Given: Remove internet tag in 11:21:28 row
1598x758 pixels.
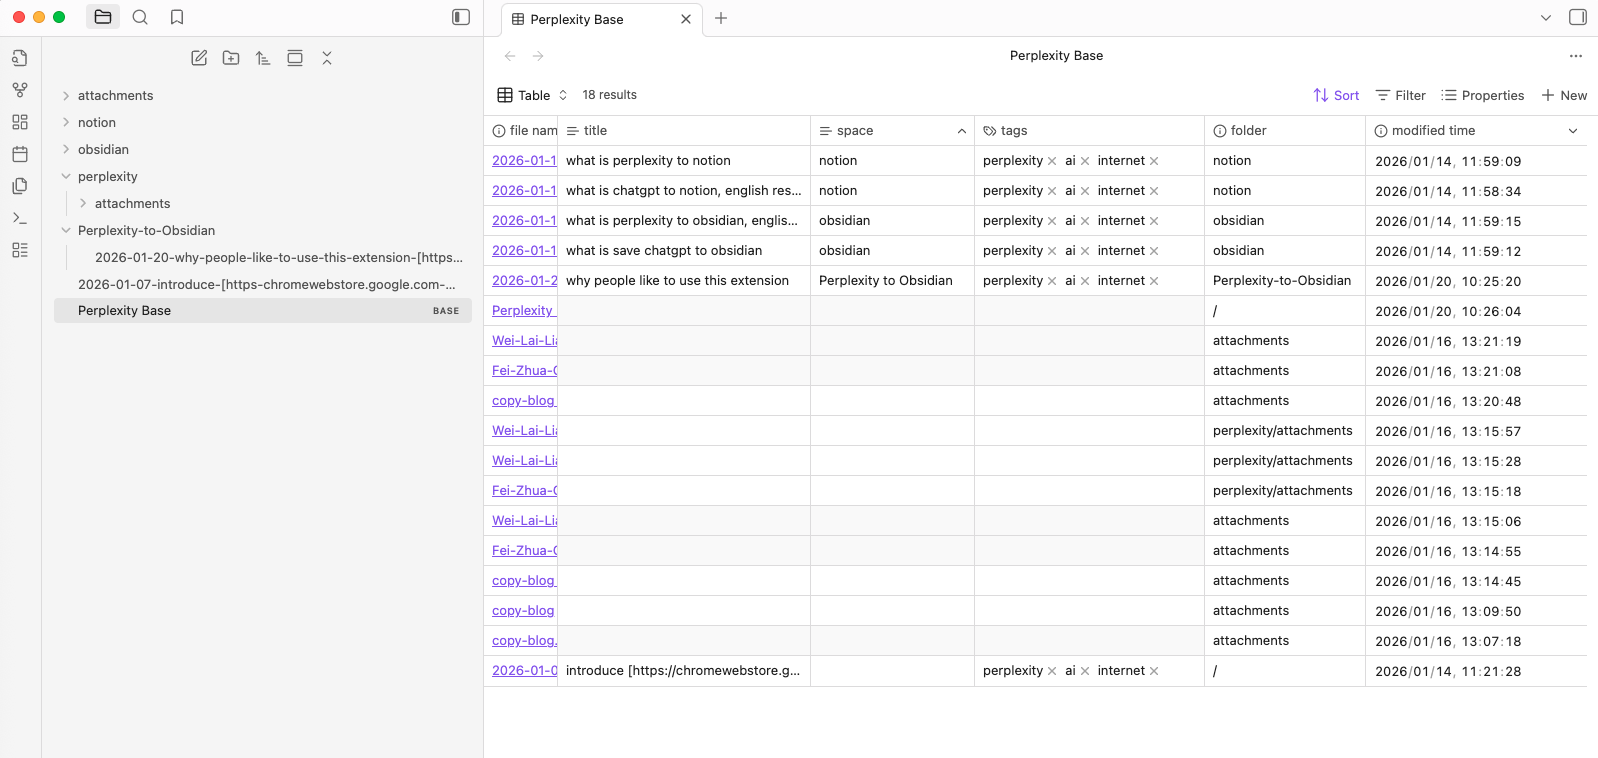Looking at the screenshot, I should 1154,671.
